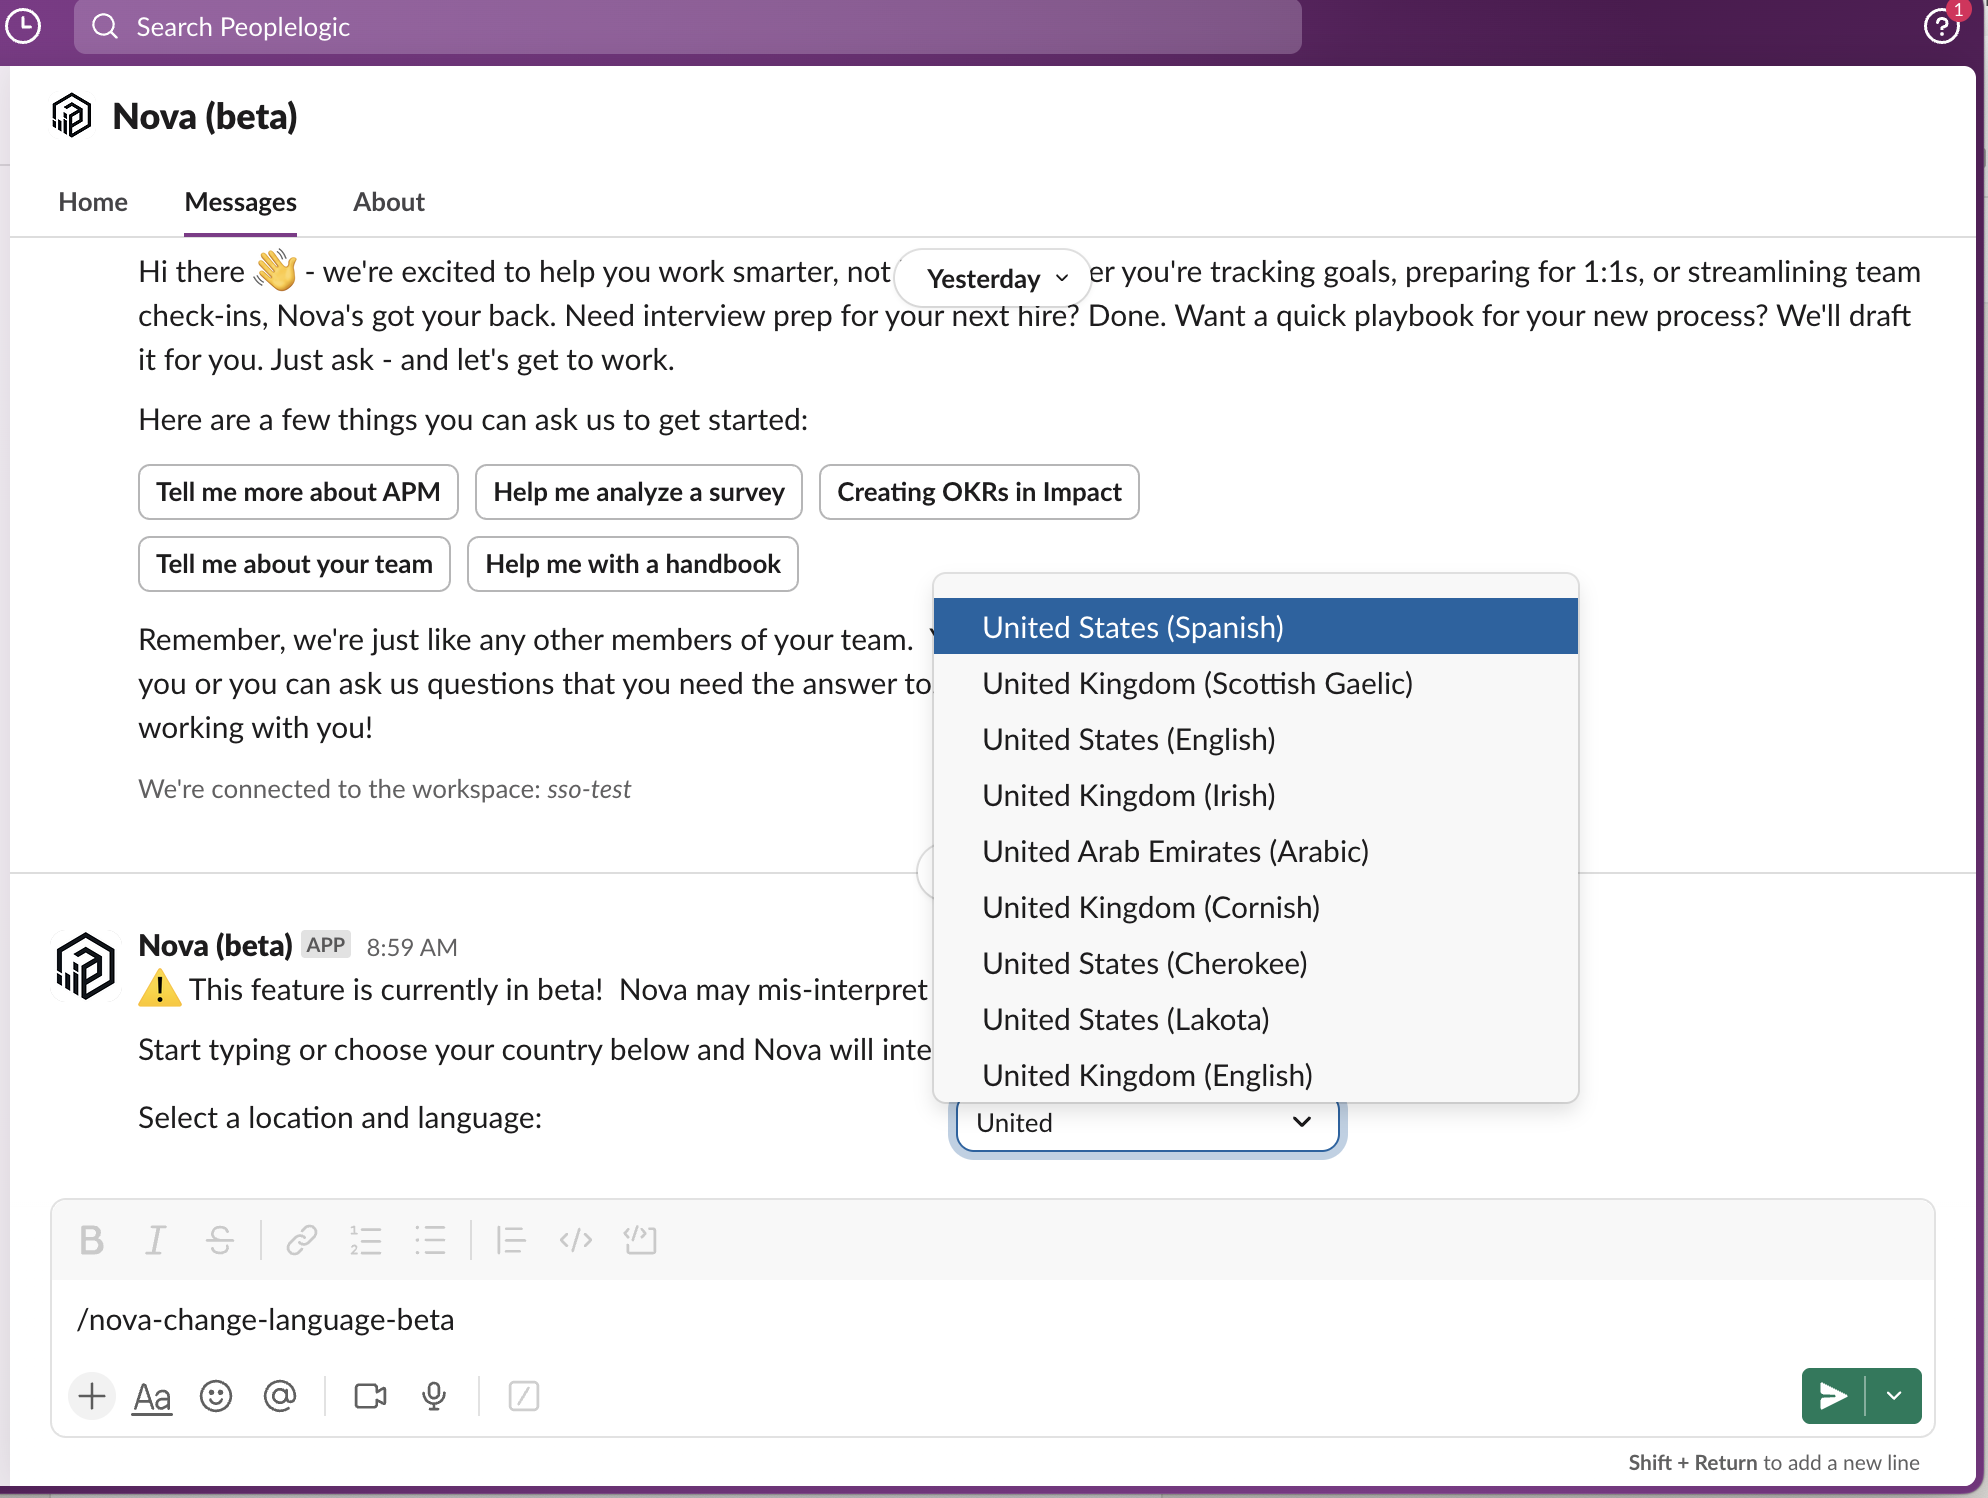Click the Search Peoplelogic field
This screenshot has height=1498, width=1988.
click(x=687, y=27)
